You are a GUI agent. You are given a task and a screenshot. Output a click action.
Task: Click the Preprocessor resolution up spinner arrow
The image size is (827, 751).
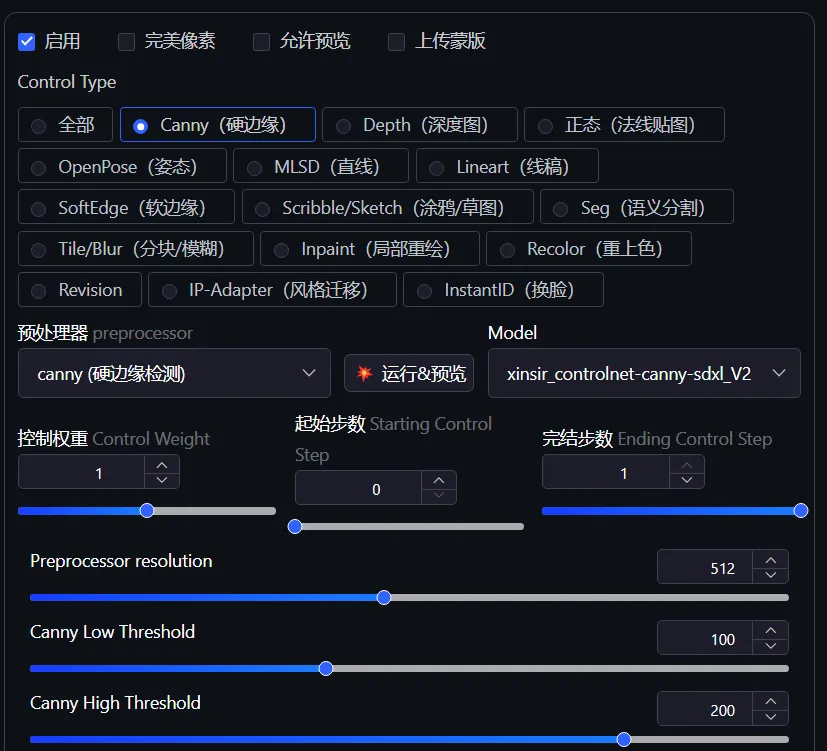tap(771, 559)
